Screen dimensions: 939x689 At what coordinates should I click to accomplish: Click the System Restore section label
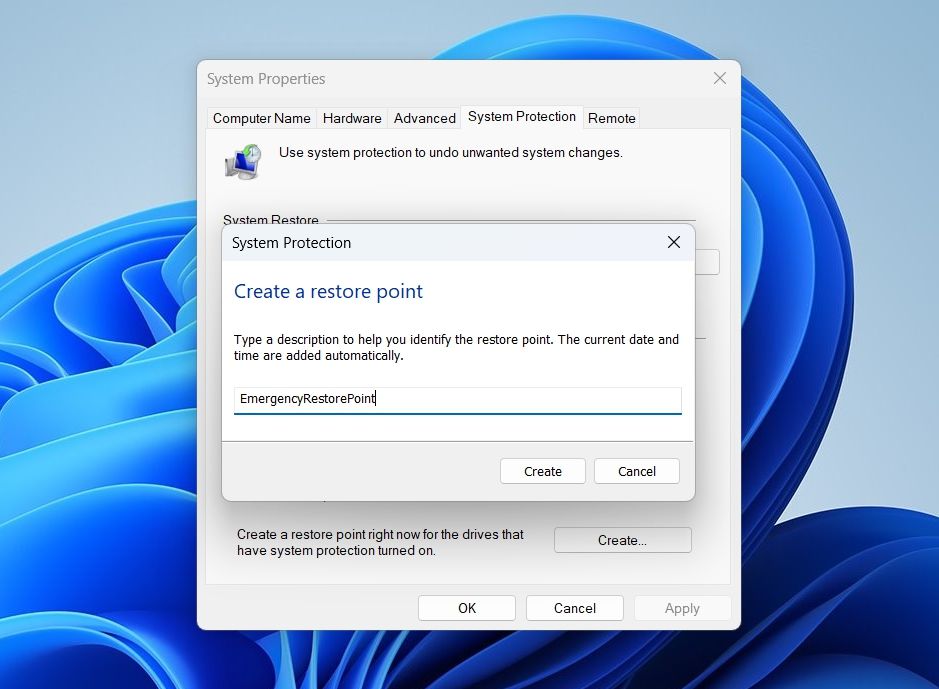click(271, 220)
